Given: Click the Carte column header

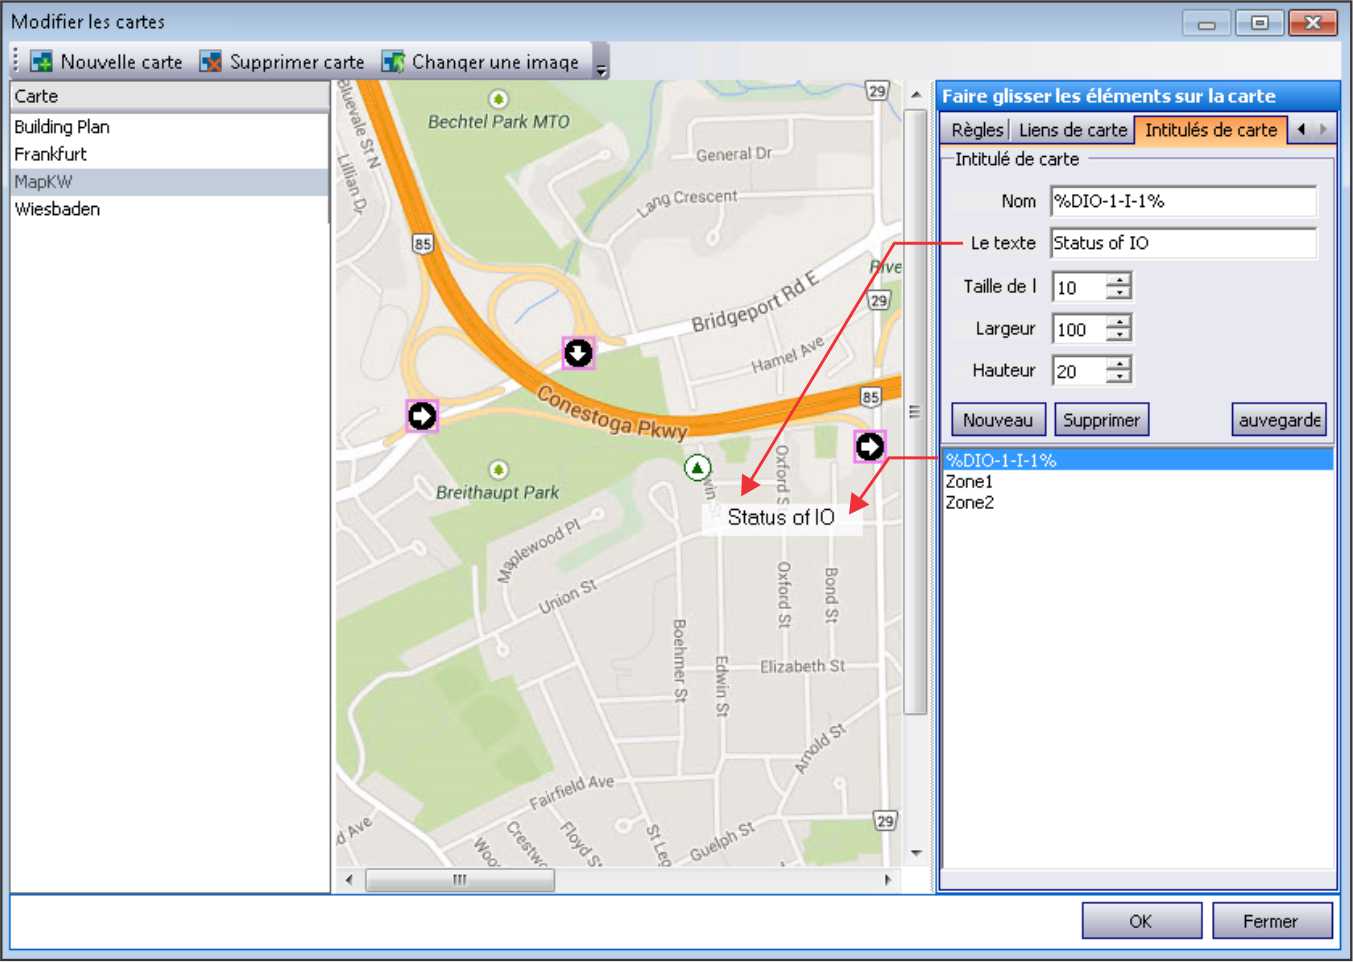Looking at the screenshot, I should pos(169,96).
